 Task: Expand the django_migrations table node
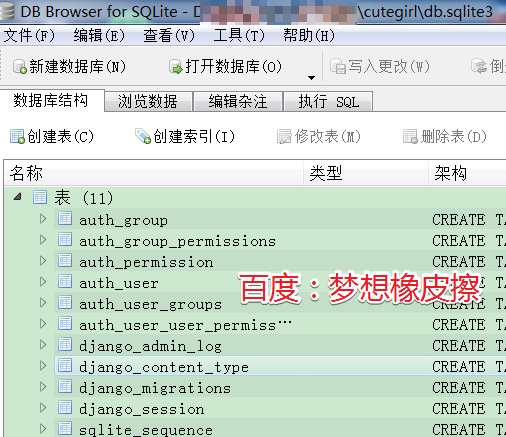43,387
